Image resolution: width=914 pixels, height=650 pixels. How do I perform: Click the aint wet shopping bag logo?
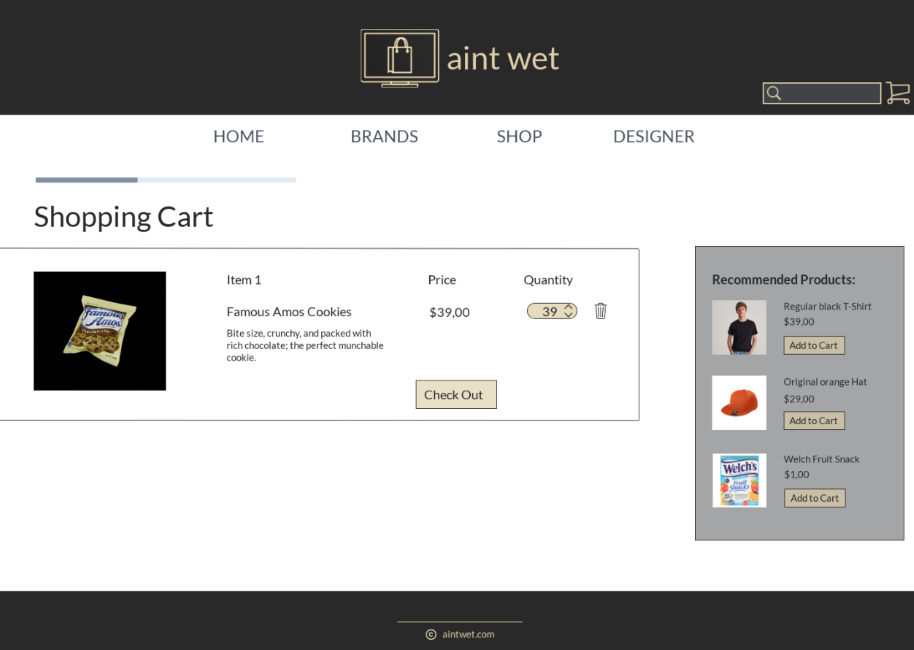tap(400, 58)
